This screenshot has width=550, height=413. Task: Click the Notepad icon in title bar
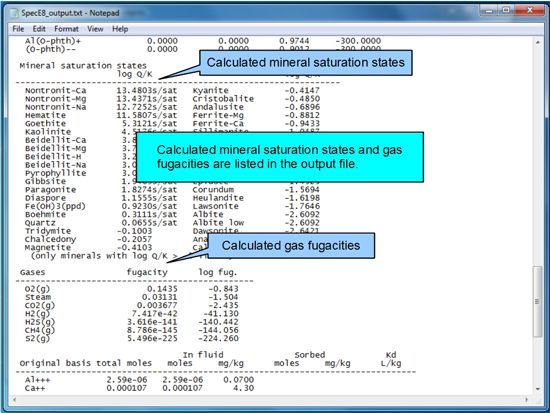click(14, 13)
